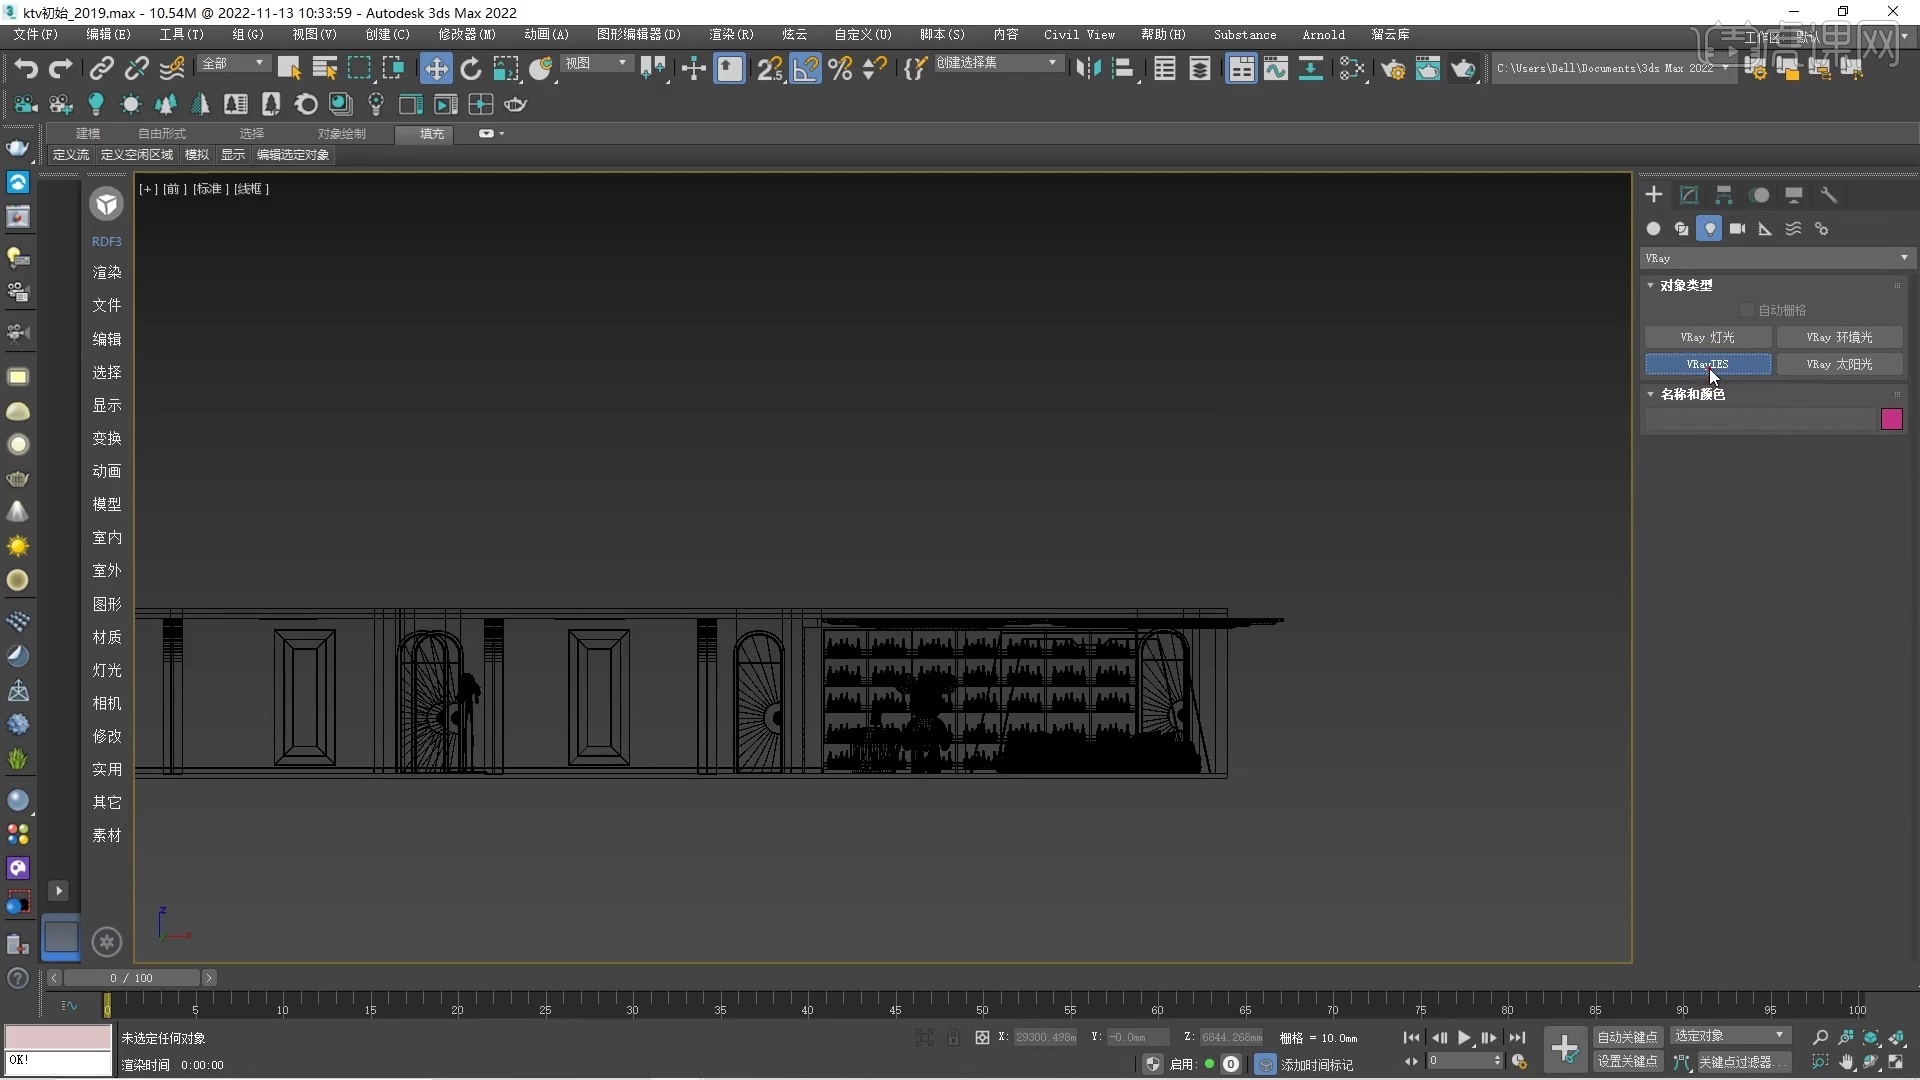Collapse the 对象类型 rollout
The width and height of the screenshot is (1920, 1080).
point(1686,286)
